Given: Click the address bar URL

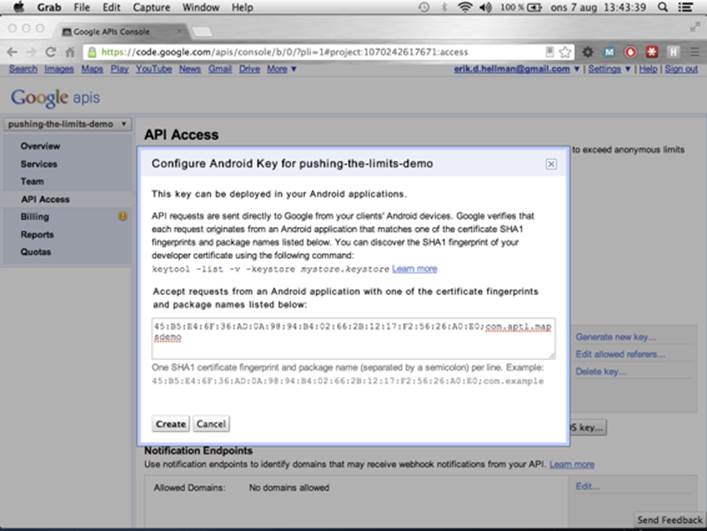Looking at the screenshot, I should click(285, 52).
